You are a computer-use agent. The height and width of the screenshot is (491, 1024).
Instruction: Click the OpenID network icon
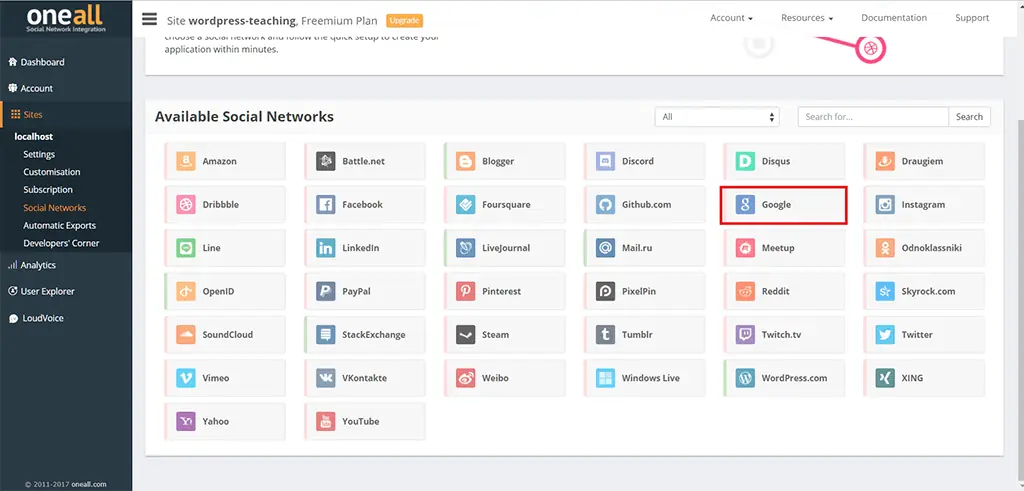186,291
